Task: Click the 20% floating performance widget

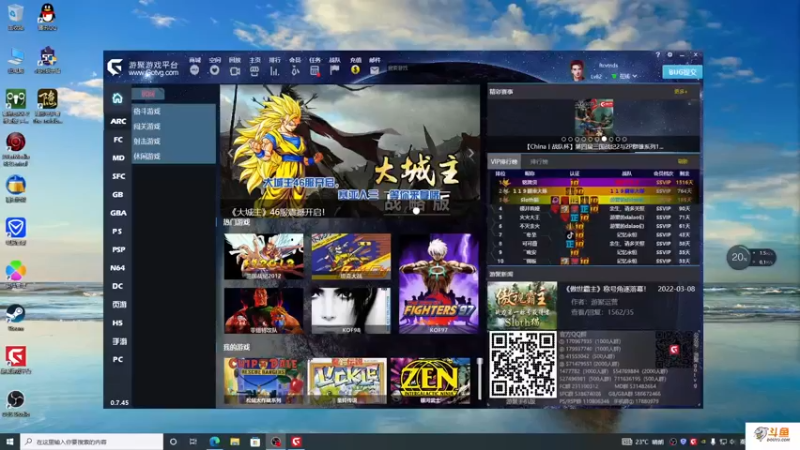Action: (x=751, y=258)
